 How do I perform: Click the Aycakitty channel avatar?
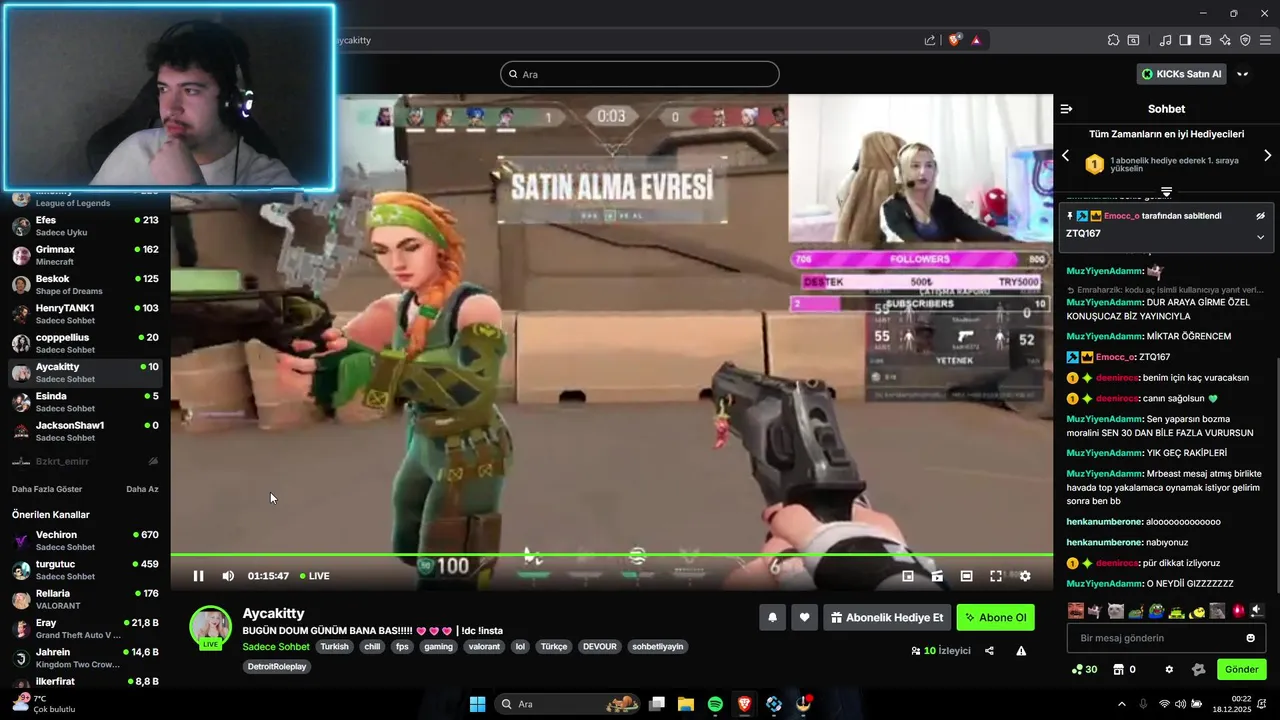(x=210, y=627)
